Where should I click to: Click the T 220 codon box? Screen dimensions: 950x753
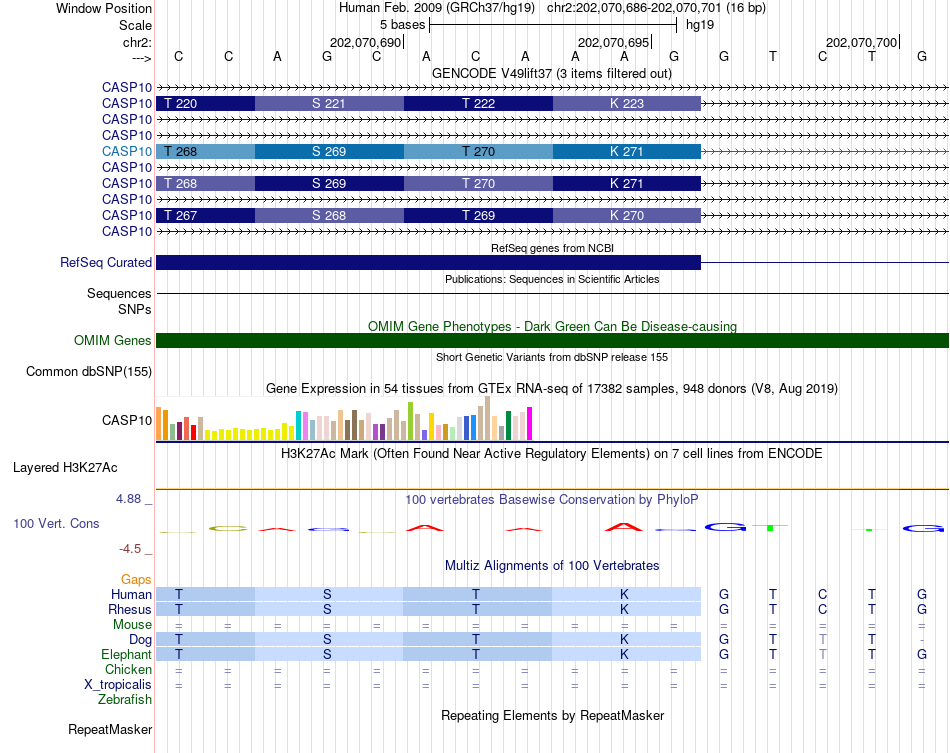[205, 104]
